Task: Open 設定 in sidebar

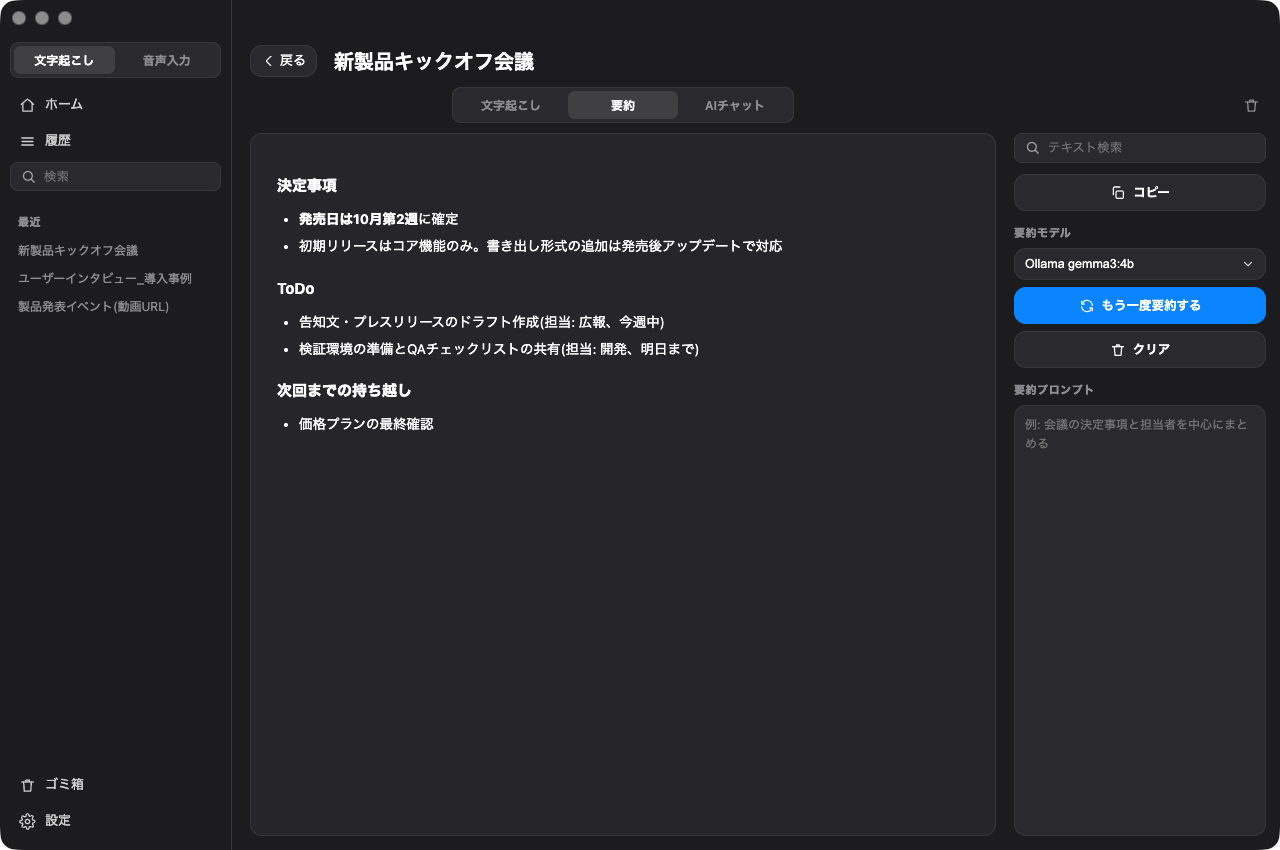Action: (115, 821)
